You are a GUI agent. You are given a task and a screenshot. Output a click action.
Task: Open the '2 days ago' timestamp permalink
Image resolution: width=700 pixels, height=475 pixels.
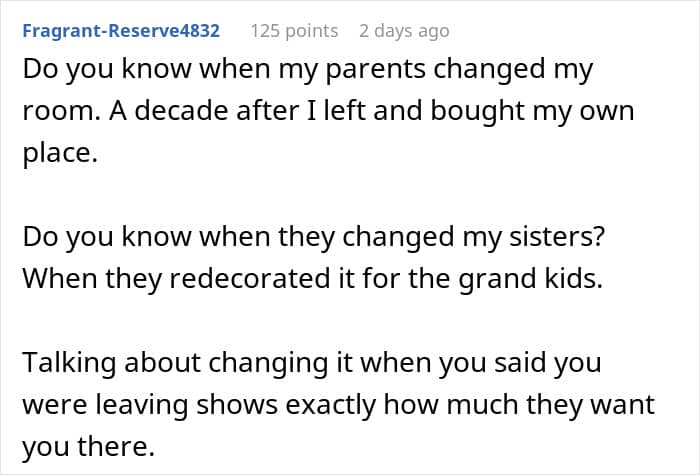point(404,31)
